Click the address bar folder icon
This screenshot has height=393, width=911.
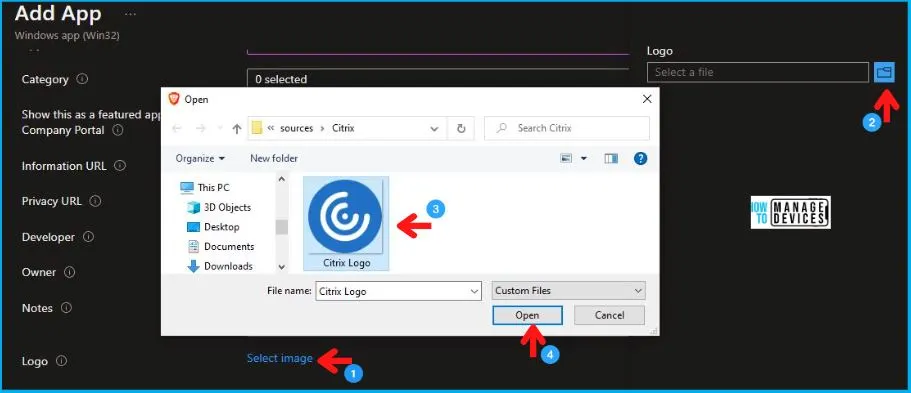[x=257, y=128]
